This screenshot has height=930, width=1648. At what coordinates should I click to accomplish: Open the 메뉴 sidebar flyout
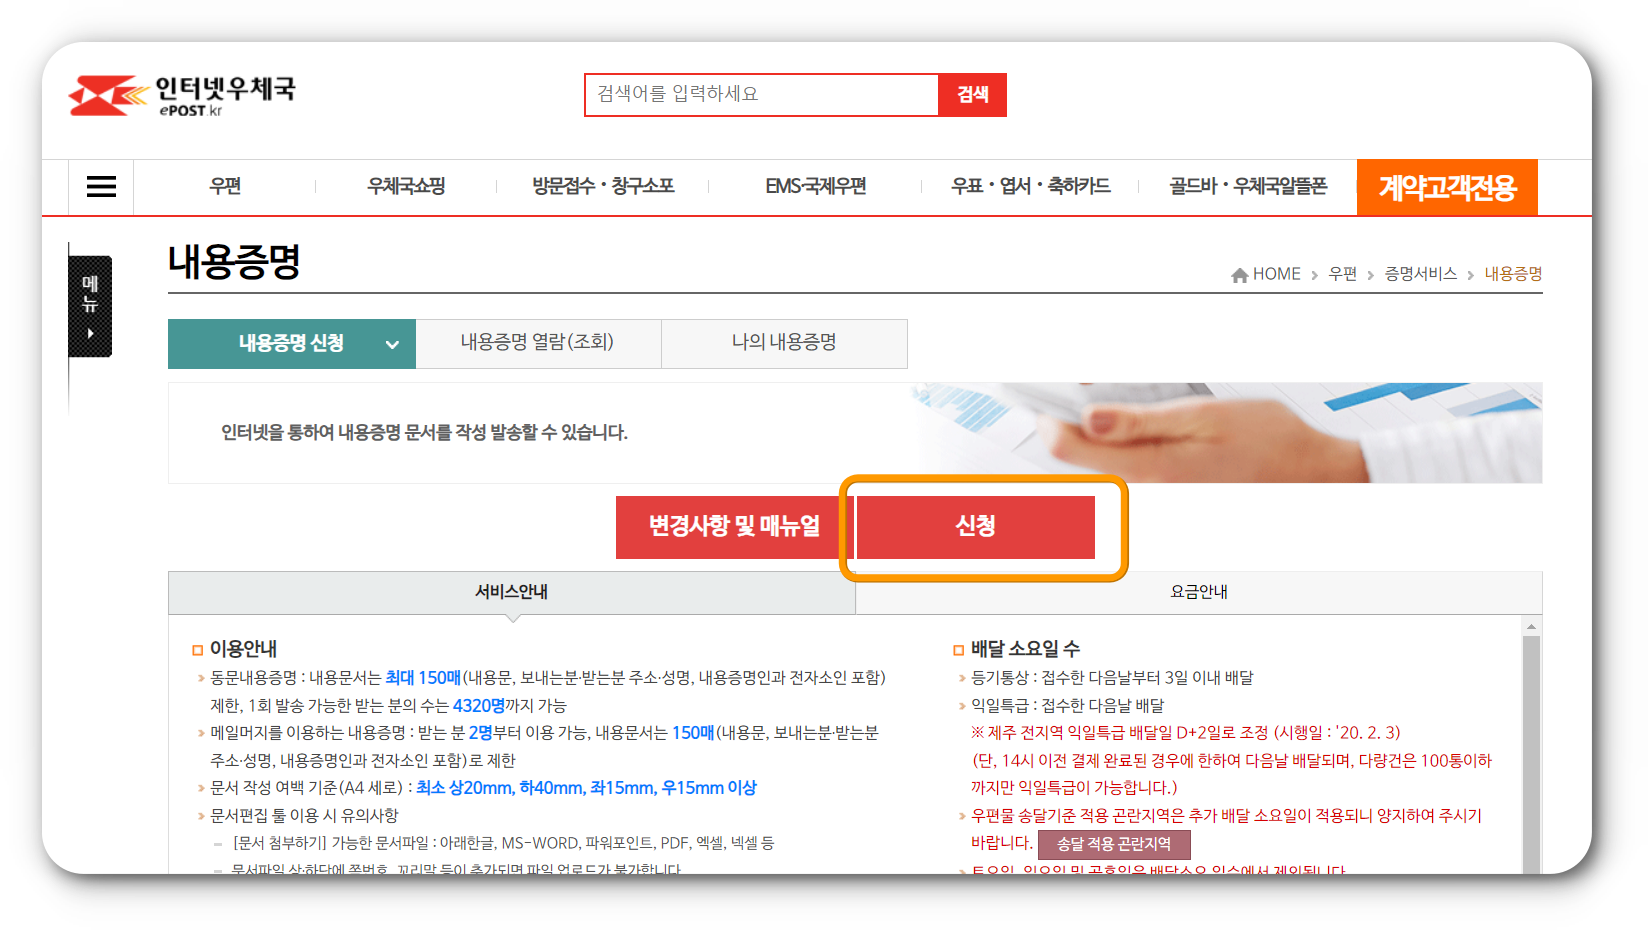(89, 305)
